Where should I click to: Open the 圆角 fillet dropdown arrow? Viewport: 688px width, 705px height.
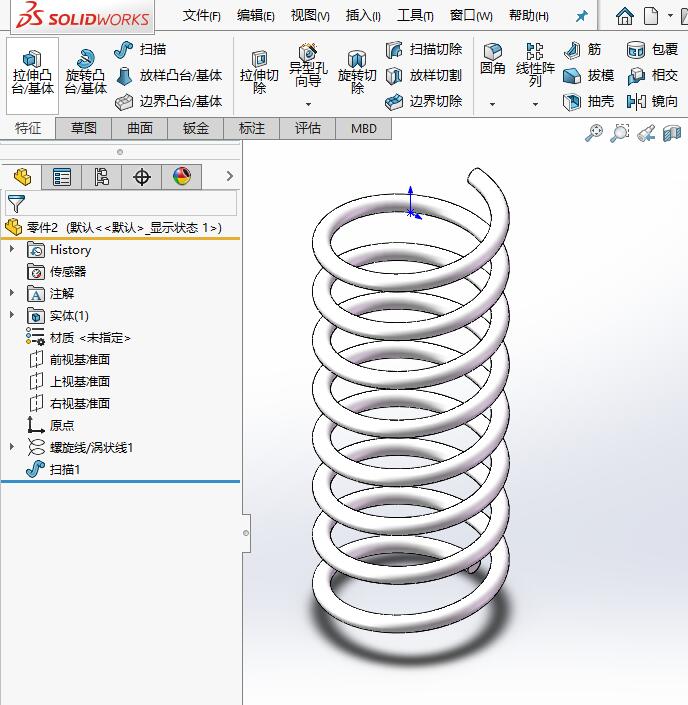pos(492,104)
